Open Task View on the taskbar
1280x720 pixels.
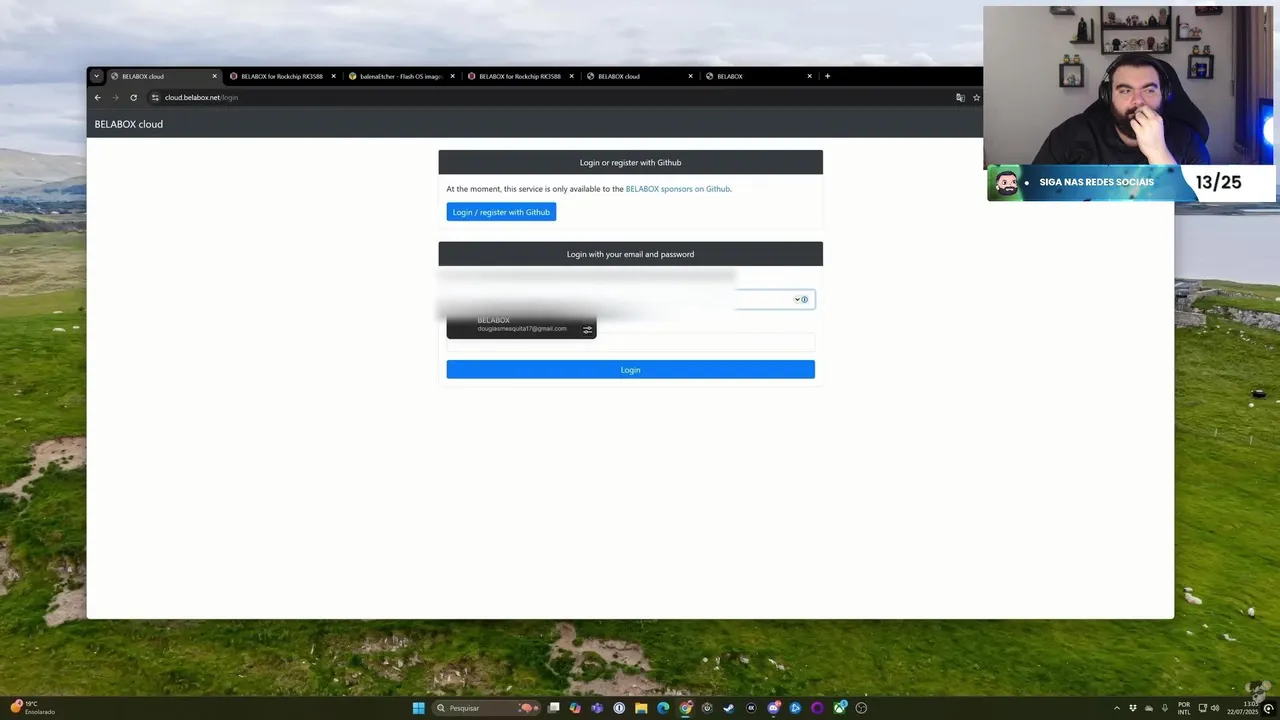[x=553, y=708]
